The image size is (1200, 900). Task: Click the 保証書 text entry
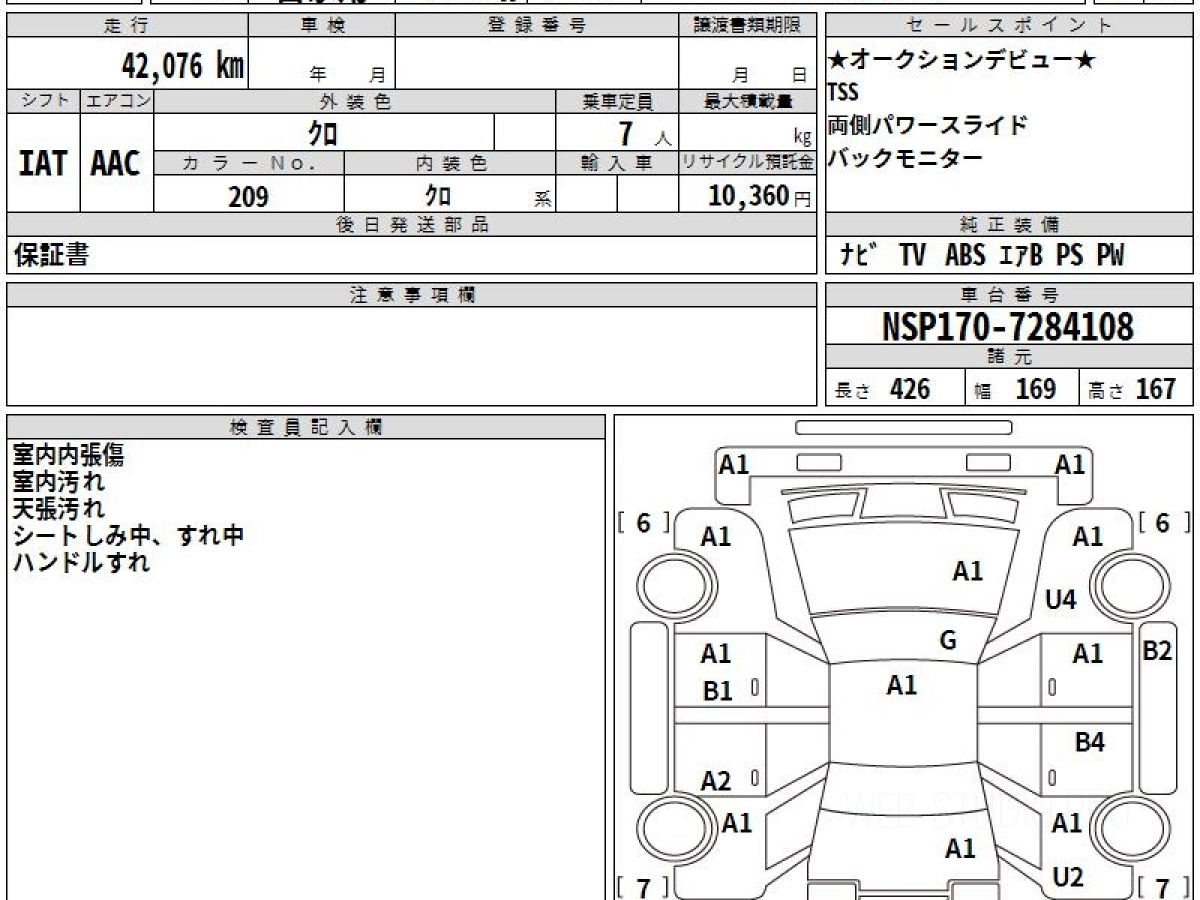point(51,255)
